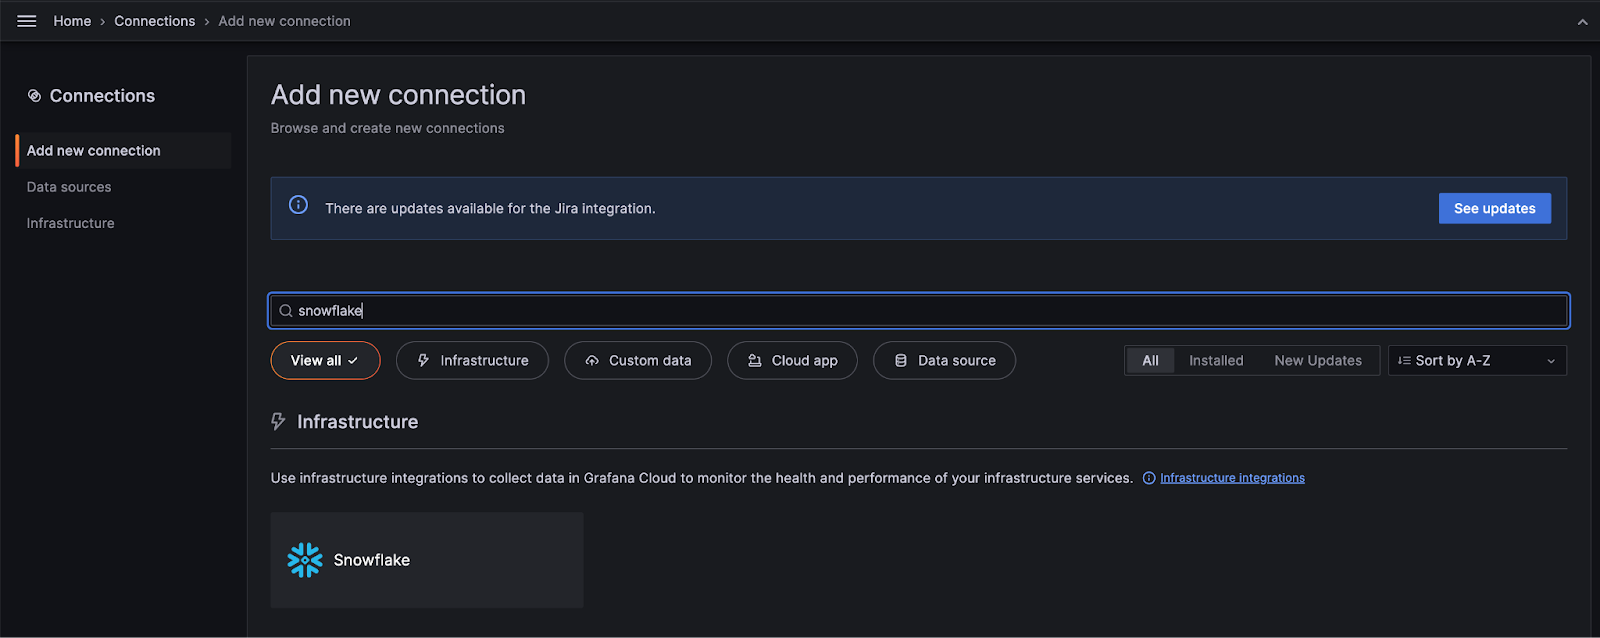The height and width of the screenshot is (638, 1600).
Task: Filter by Cloud app category
Action: click(x=792, y=360)
